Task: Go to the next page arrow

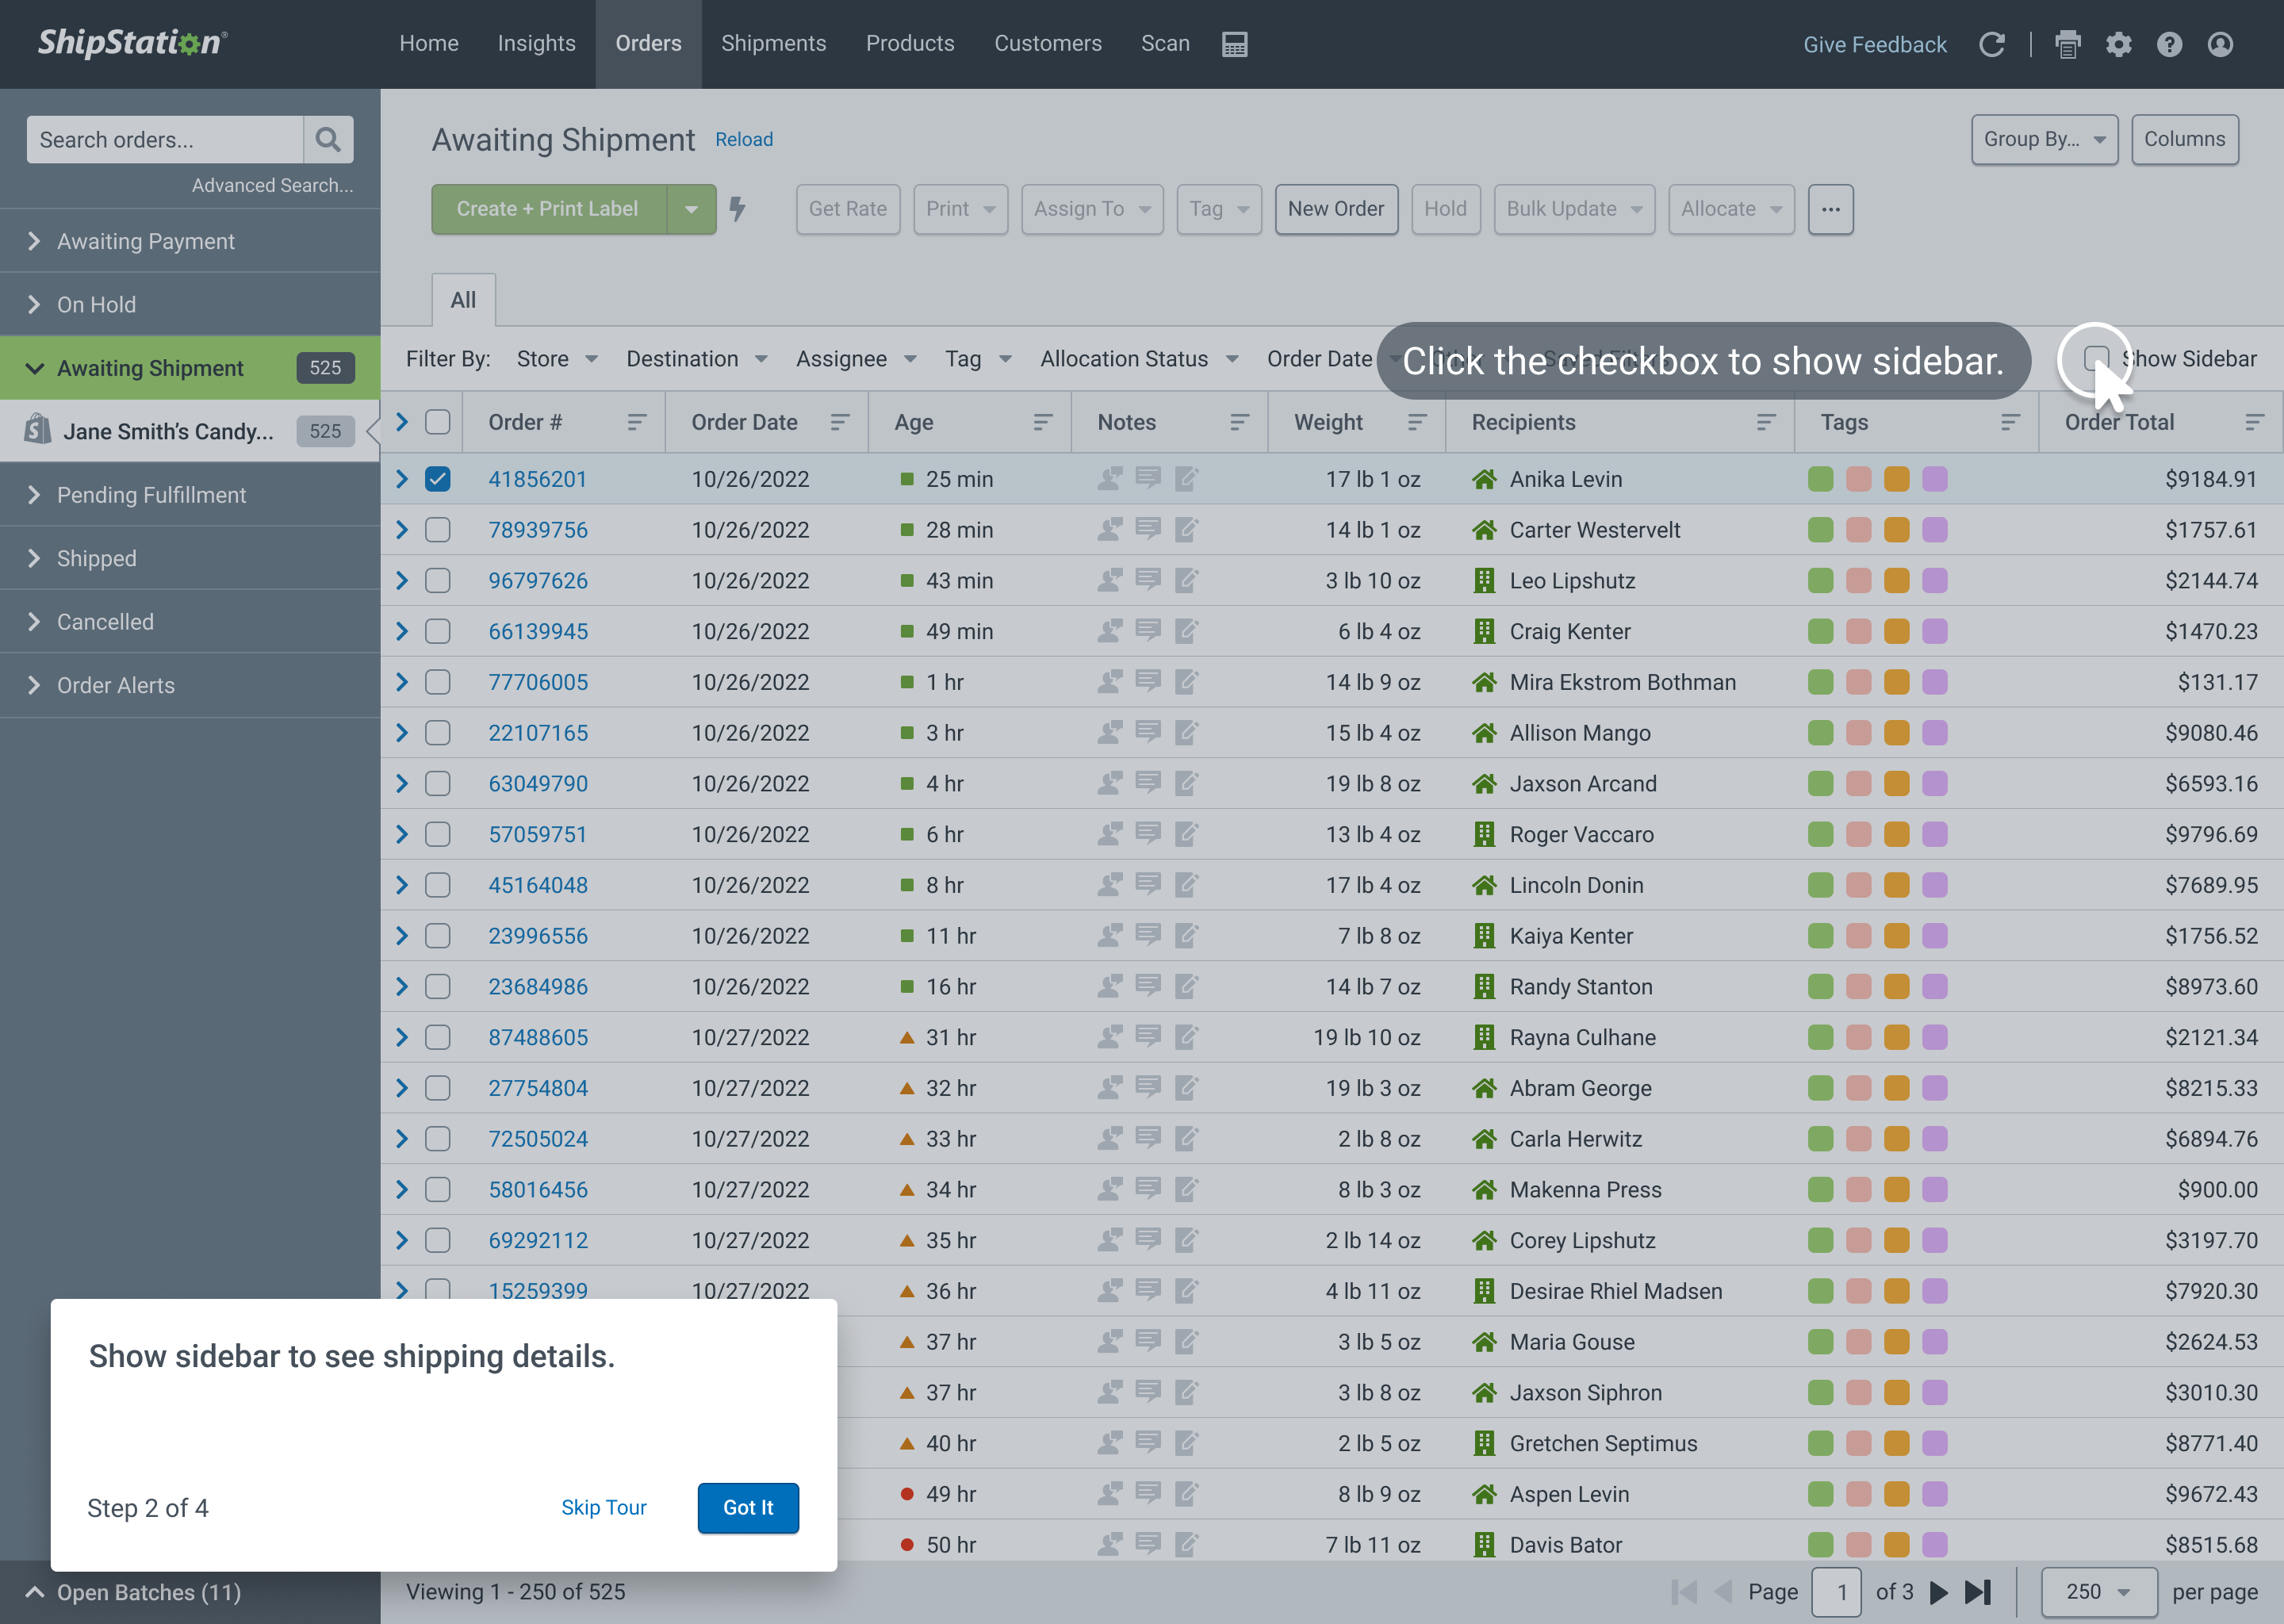Action: [1938, 1591]
